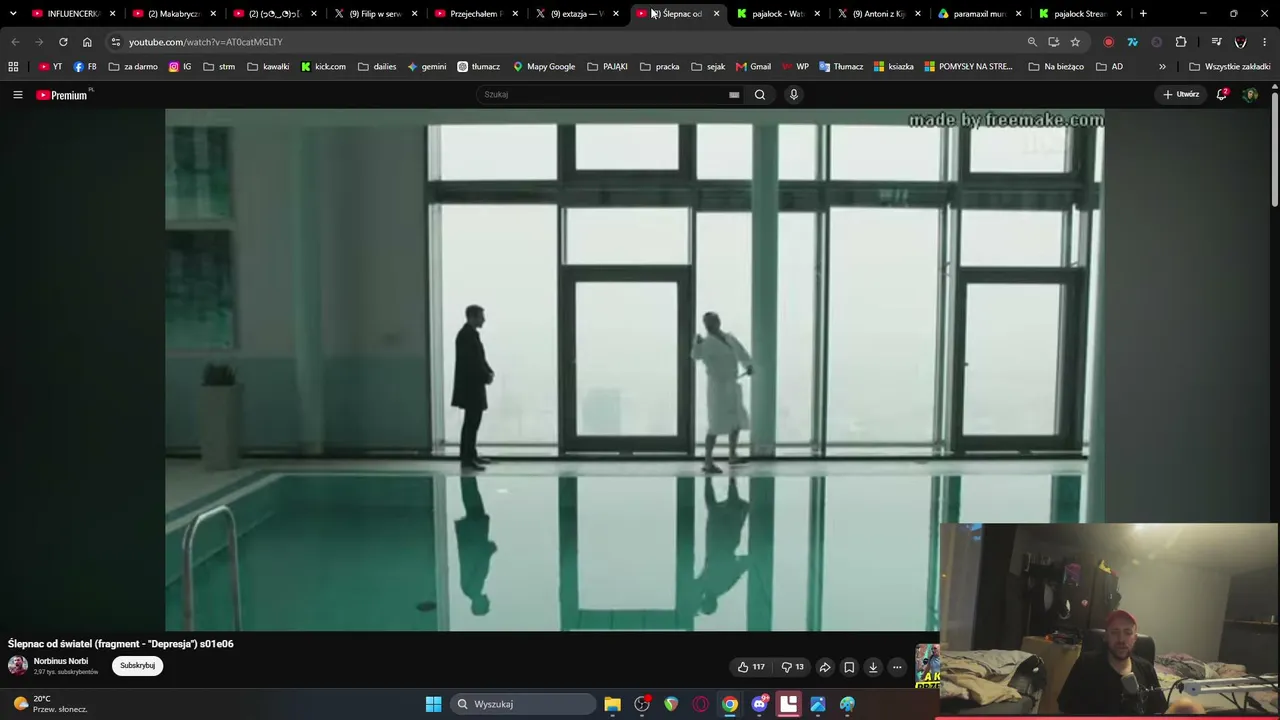Open YouTube notifications bell
Screen dimensions: 1280x720
coord(1222,95)
